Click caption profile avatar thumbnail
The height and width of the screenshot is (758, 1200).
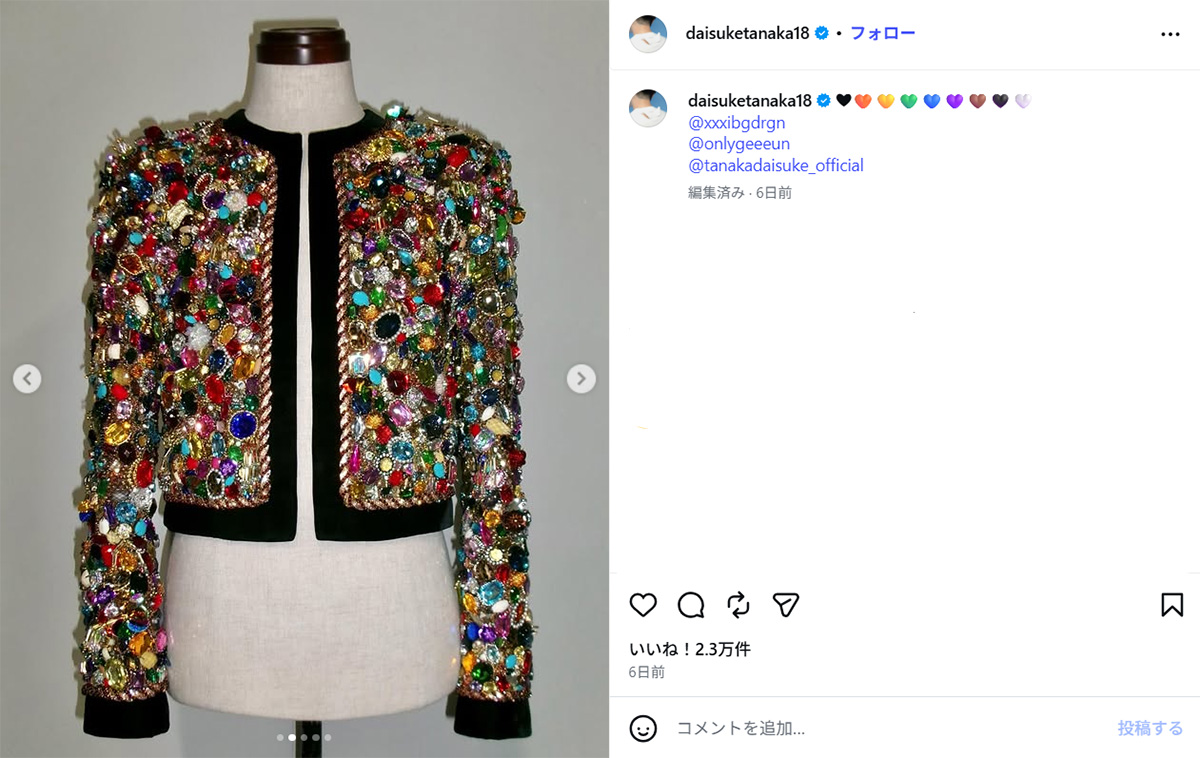648,108
